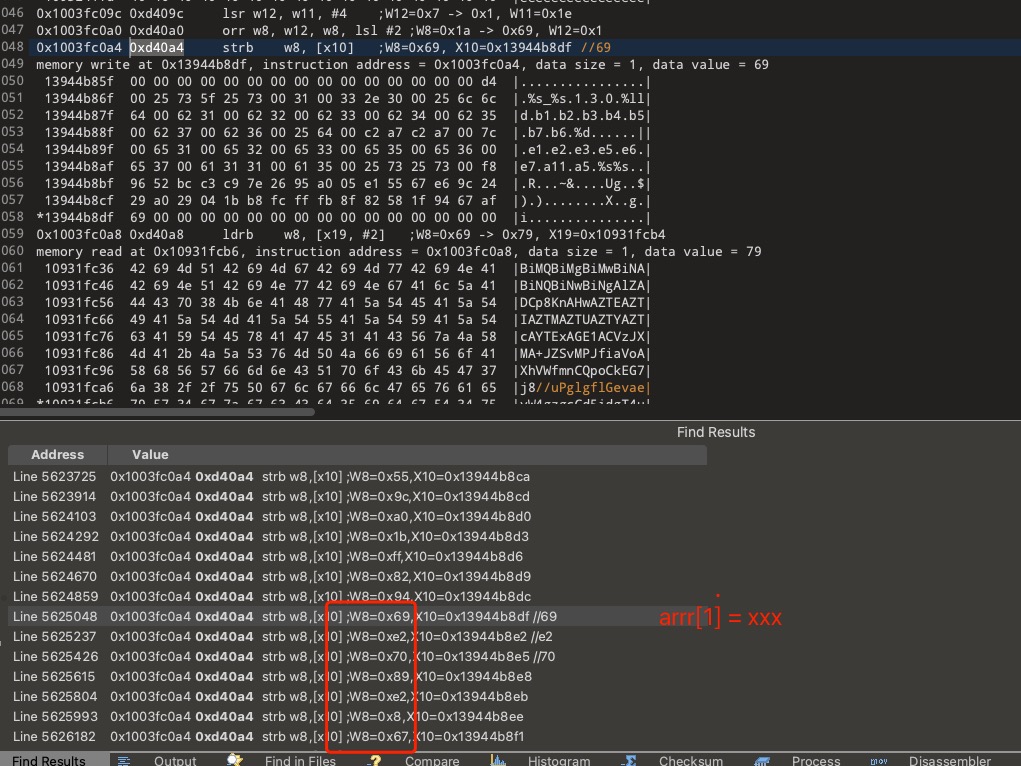Click the highlighted 0xd40a4 offset in line 048
The image size is (1021, 766).
click(x=156, y=48)
